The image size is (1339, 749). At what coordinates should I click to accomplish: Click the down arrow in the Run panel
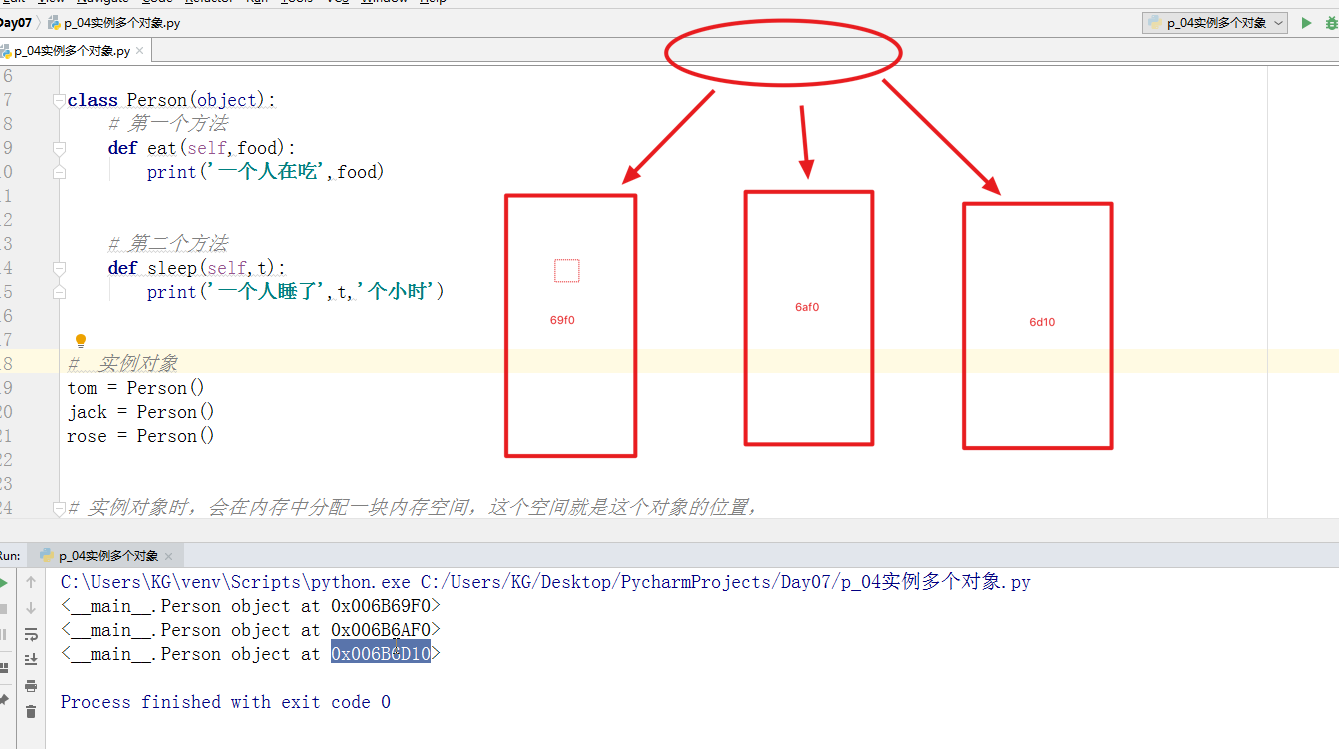coord(31,607)
